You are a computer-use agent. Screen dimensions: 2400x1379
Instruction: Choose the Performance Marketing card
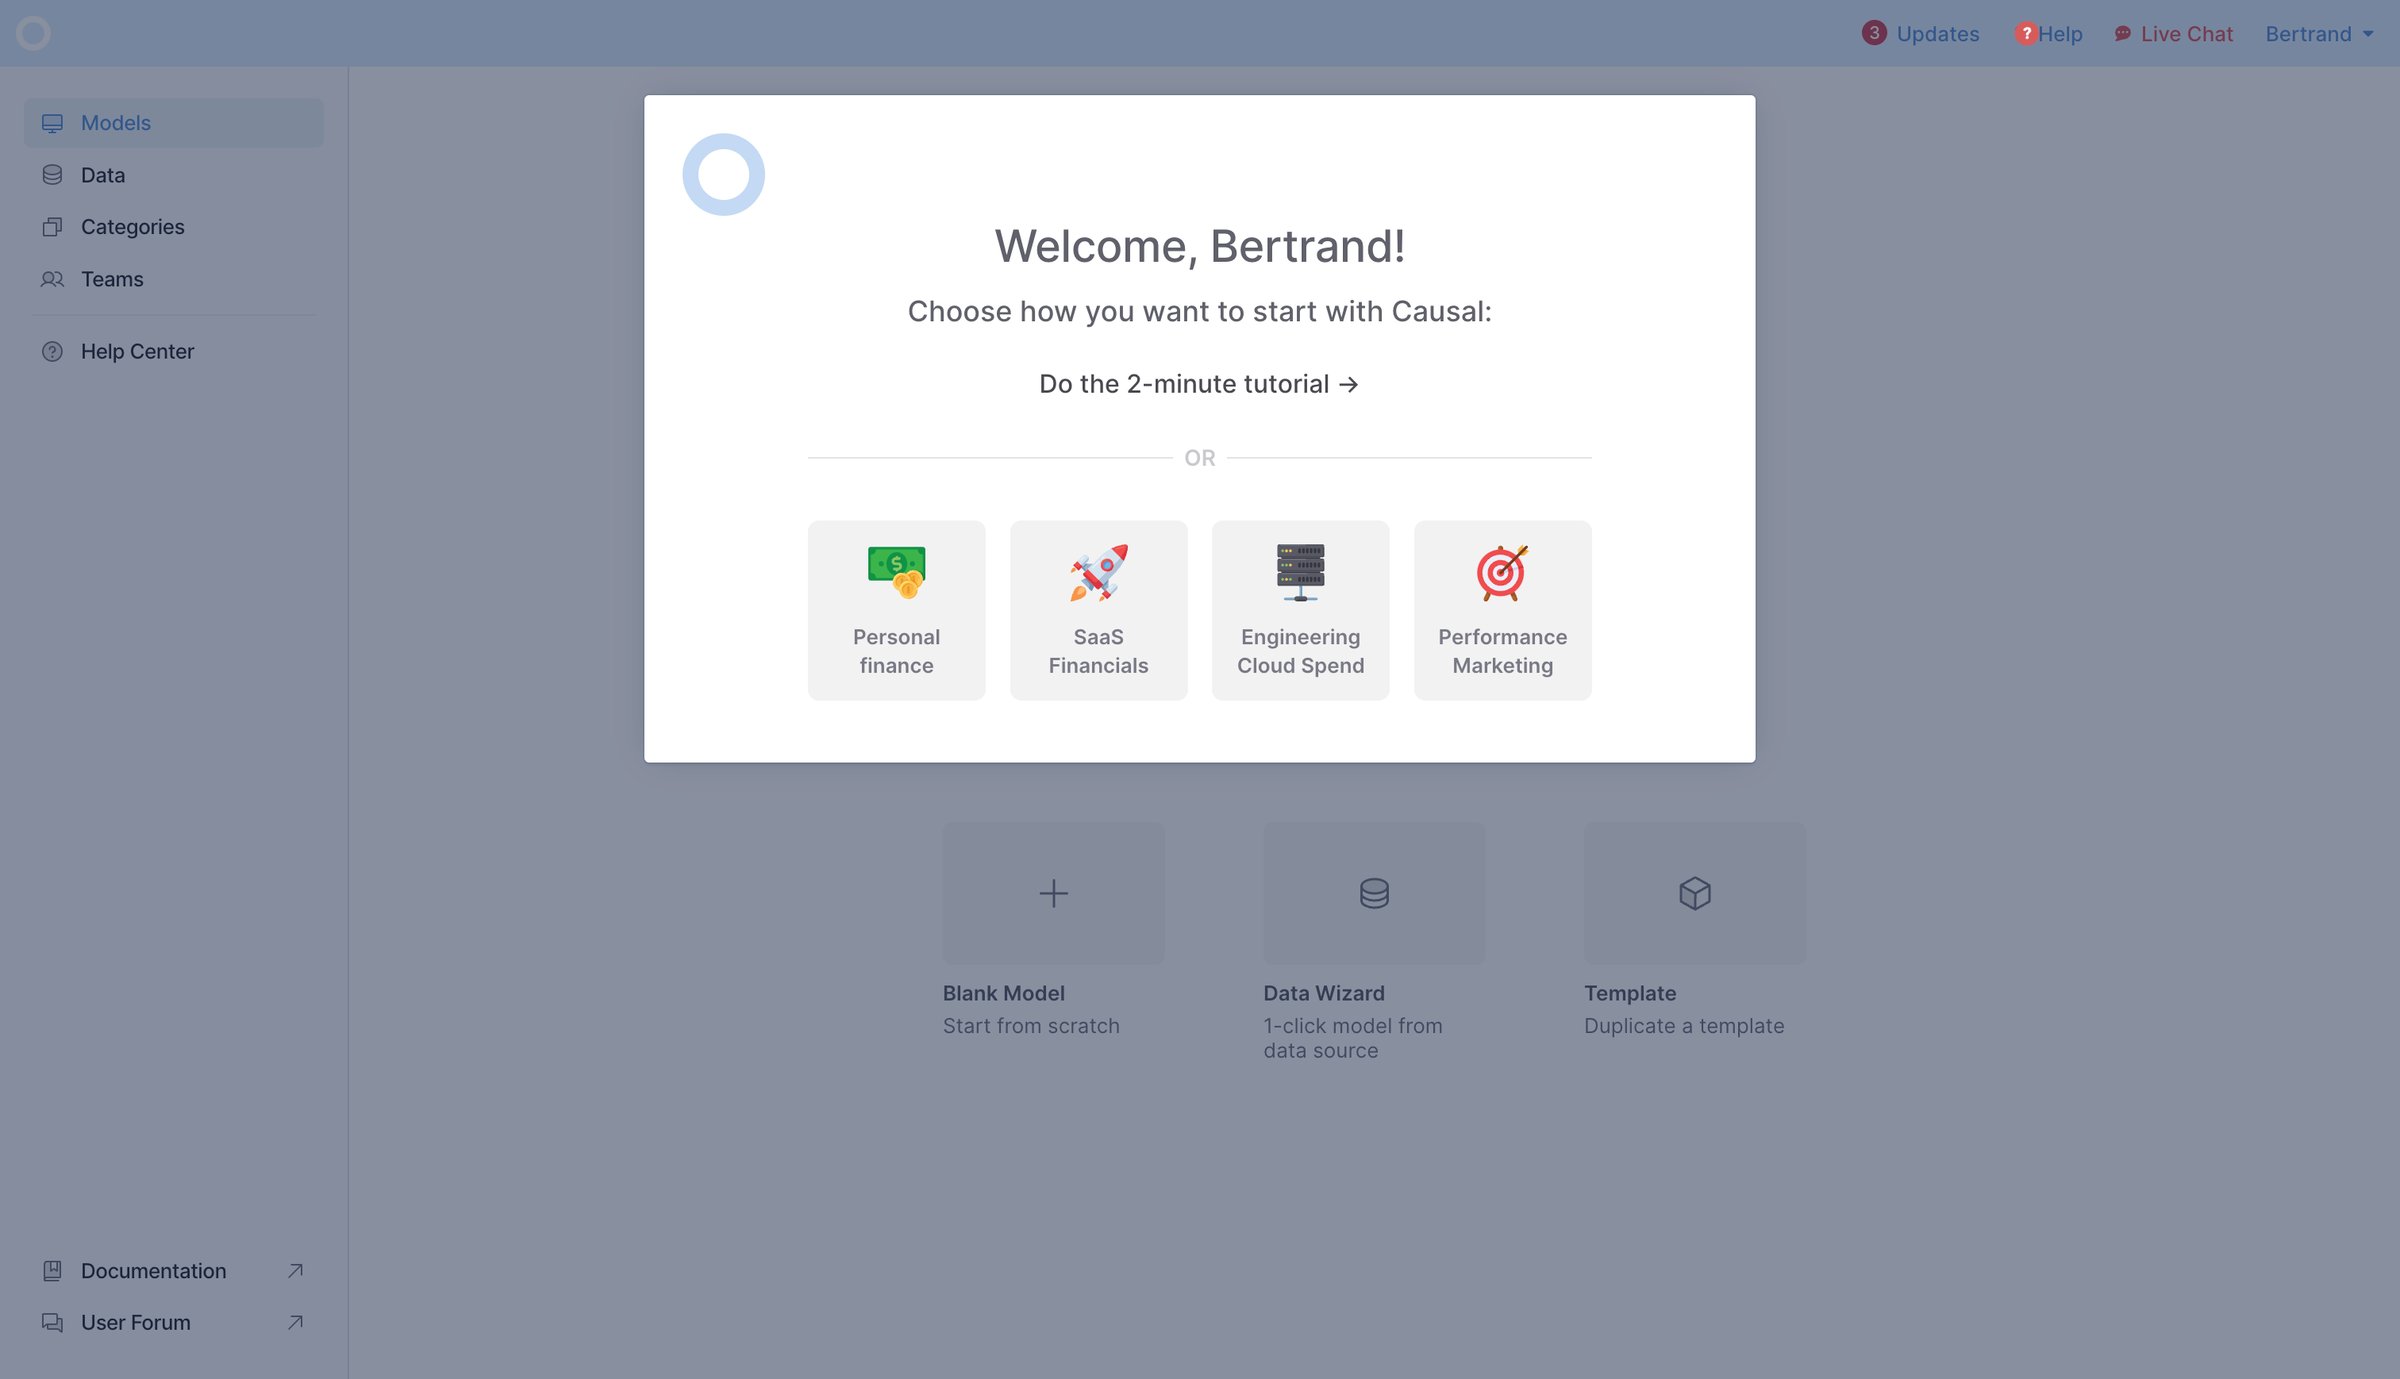click(1502, 610)
